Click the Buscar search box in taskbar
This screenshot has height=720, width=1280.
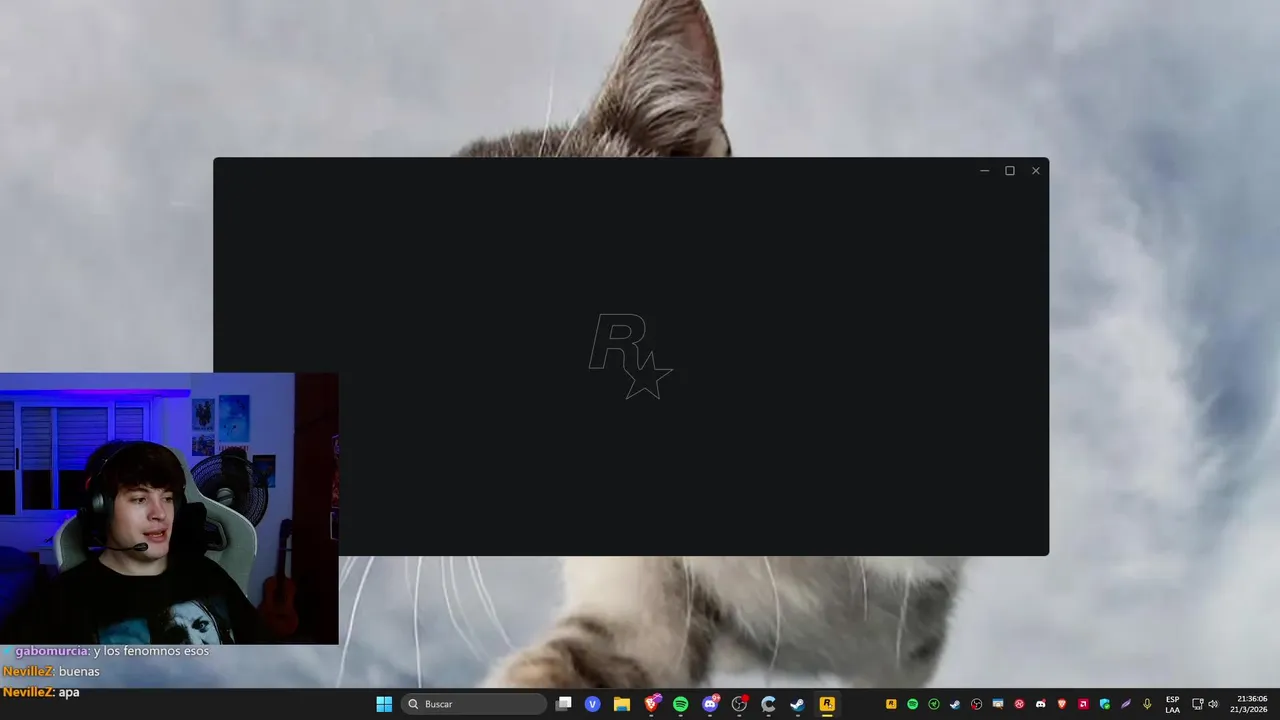(474, 704)
